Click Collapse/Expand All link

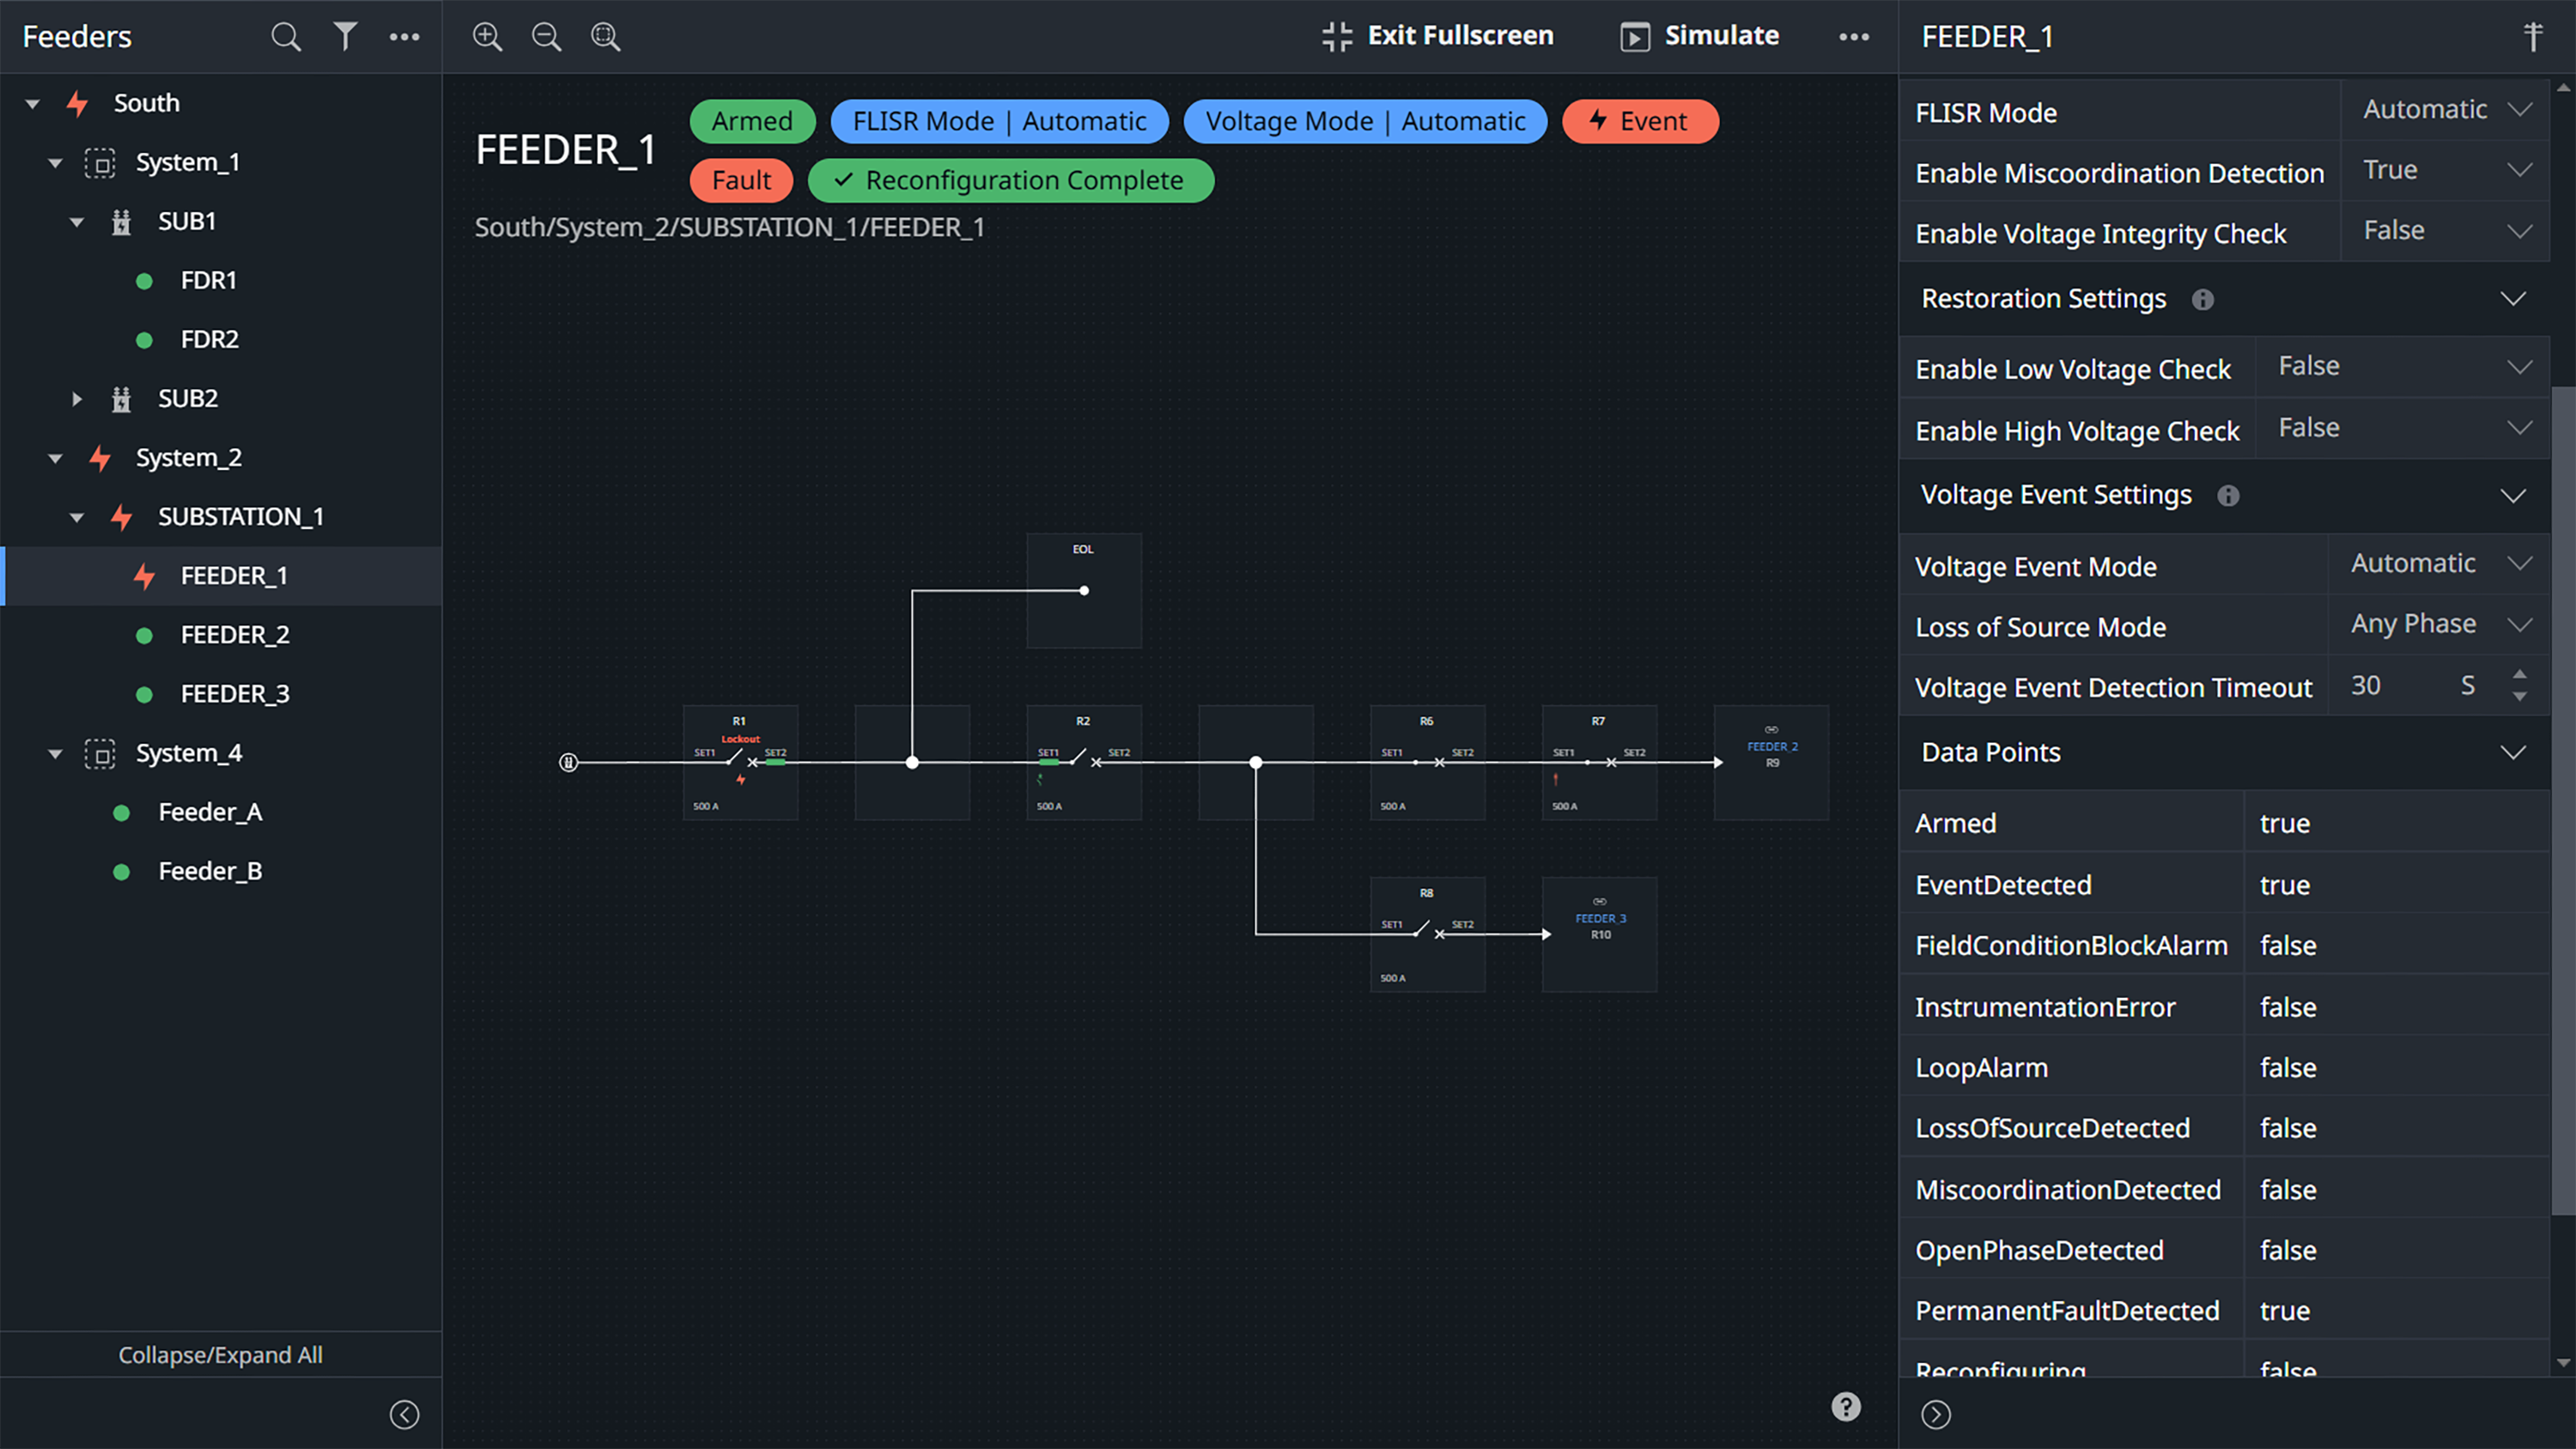(x=220, y=1355)
